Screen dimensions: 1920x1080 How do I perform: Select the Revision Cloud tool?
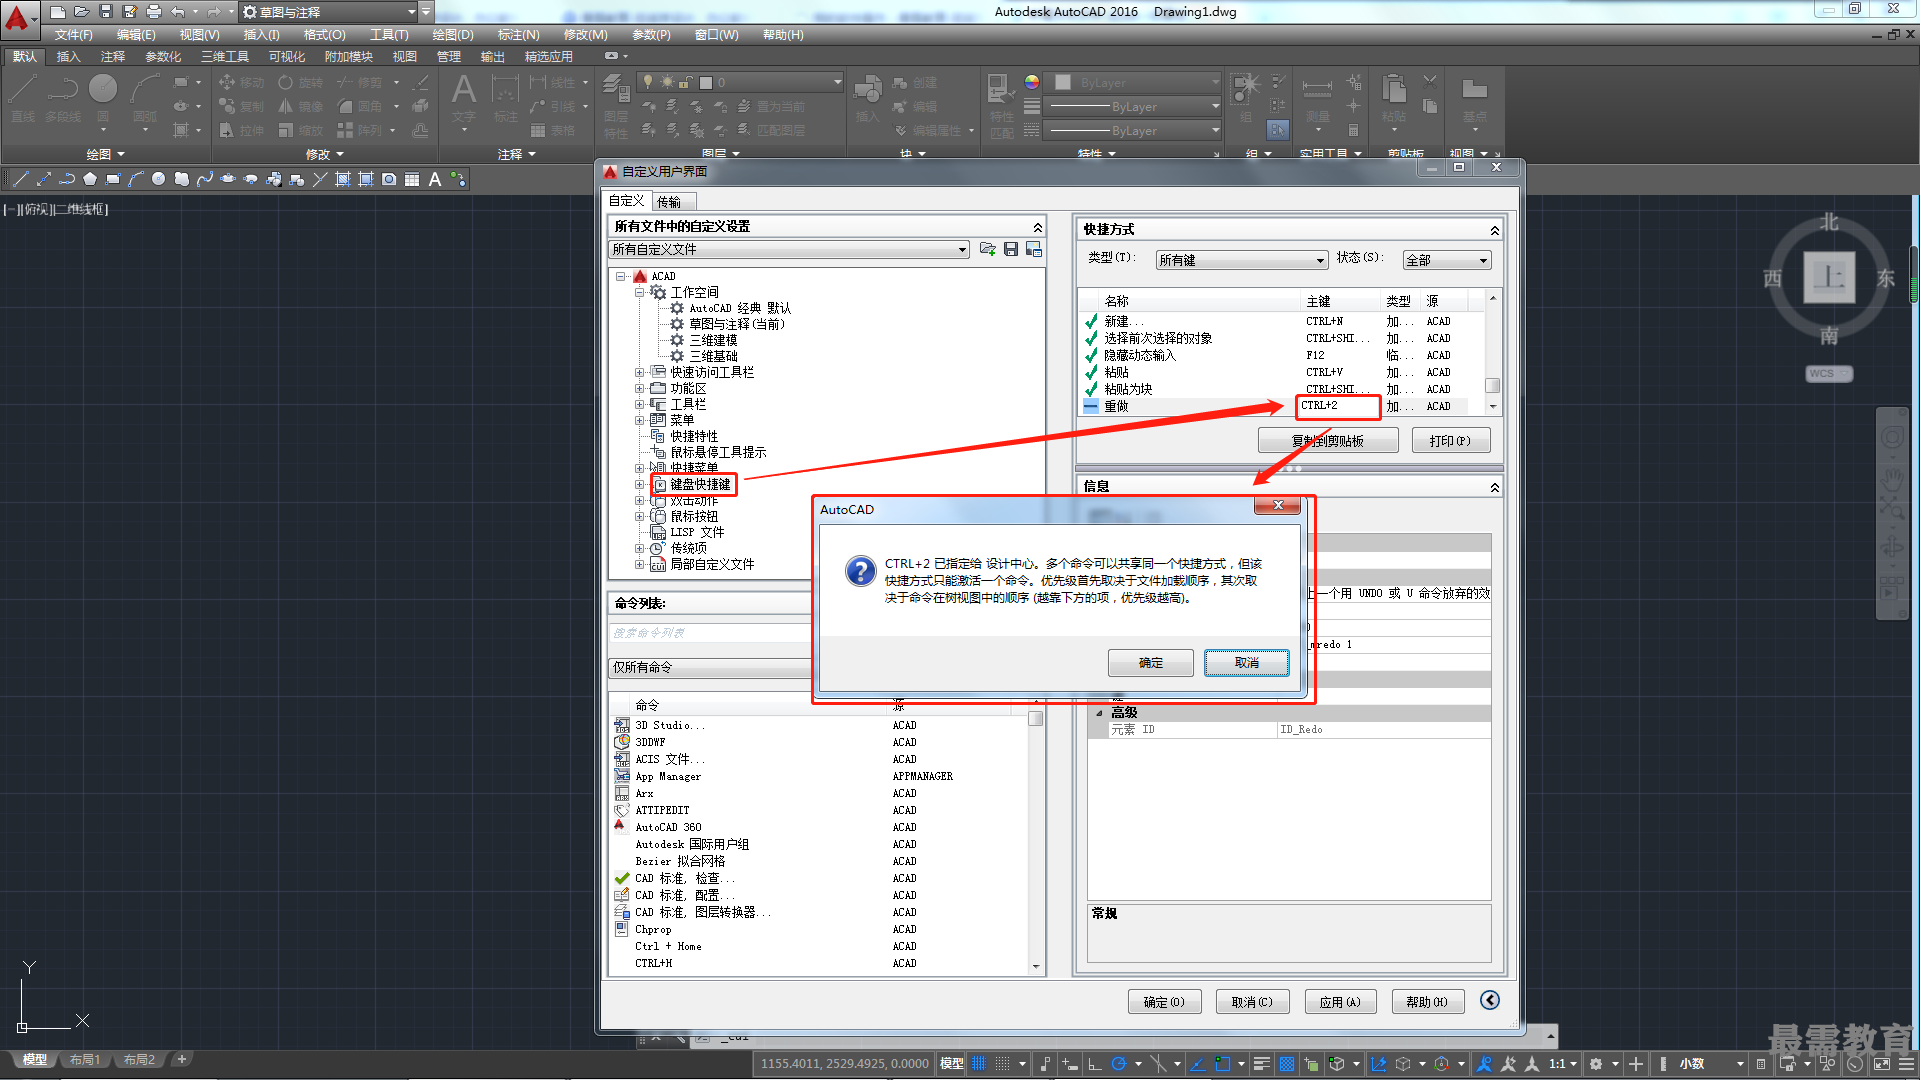tap(181, 179)
